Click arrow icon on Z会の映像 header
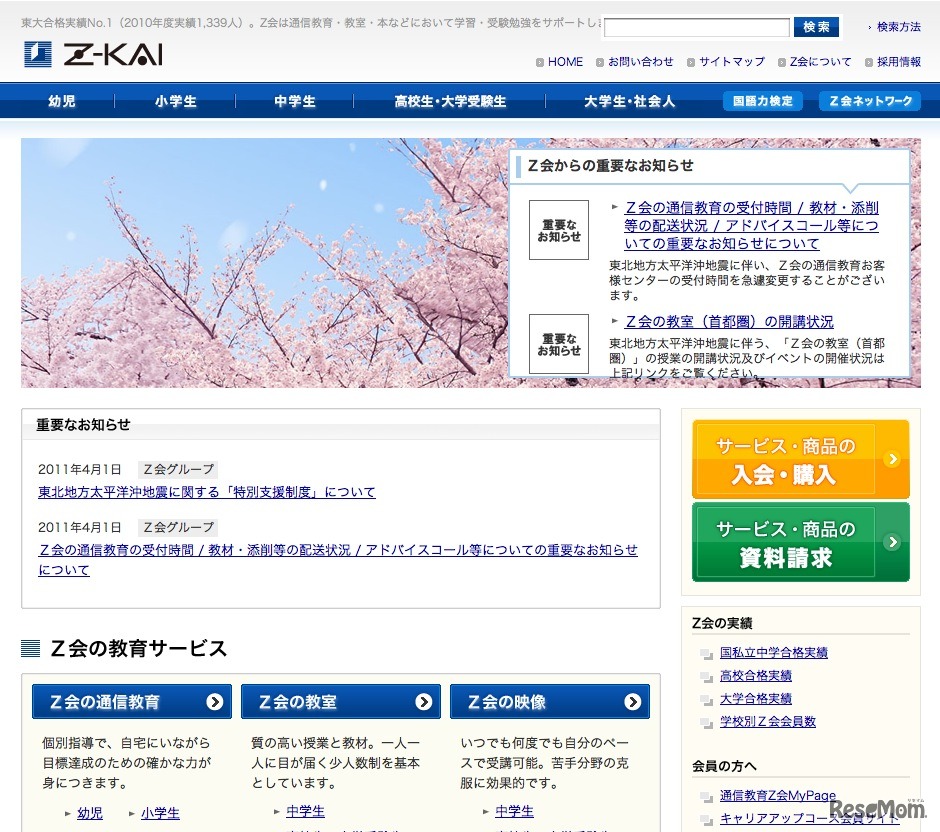940x832 pixels. coord(632,701)
